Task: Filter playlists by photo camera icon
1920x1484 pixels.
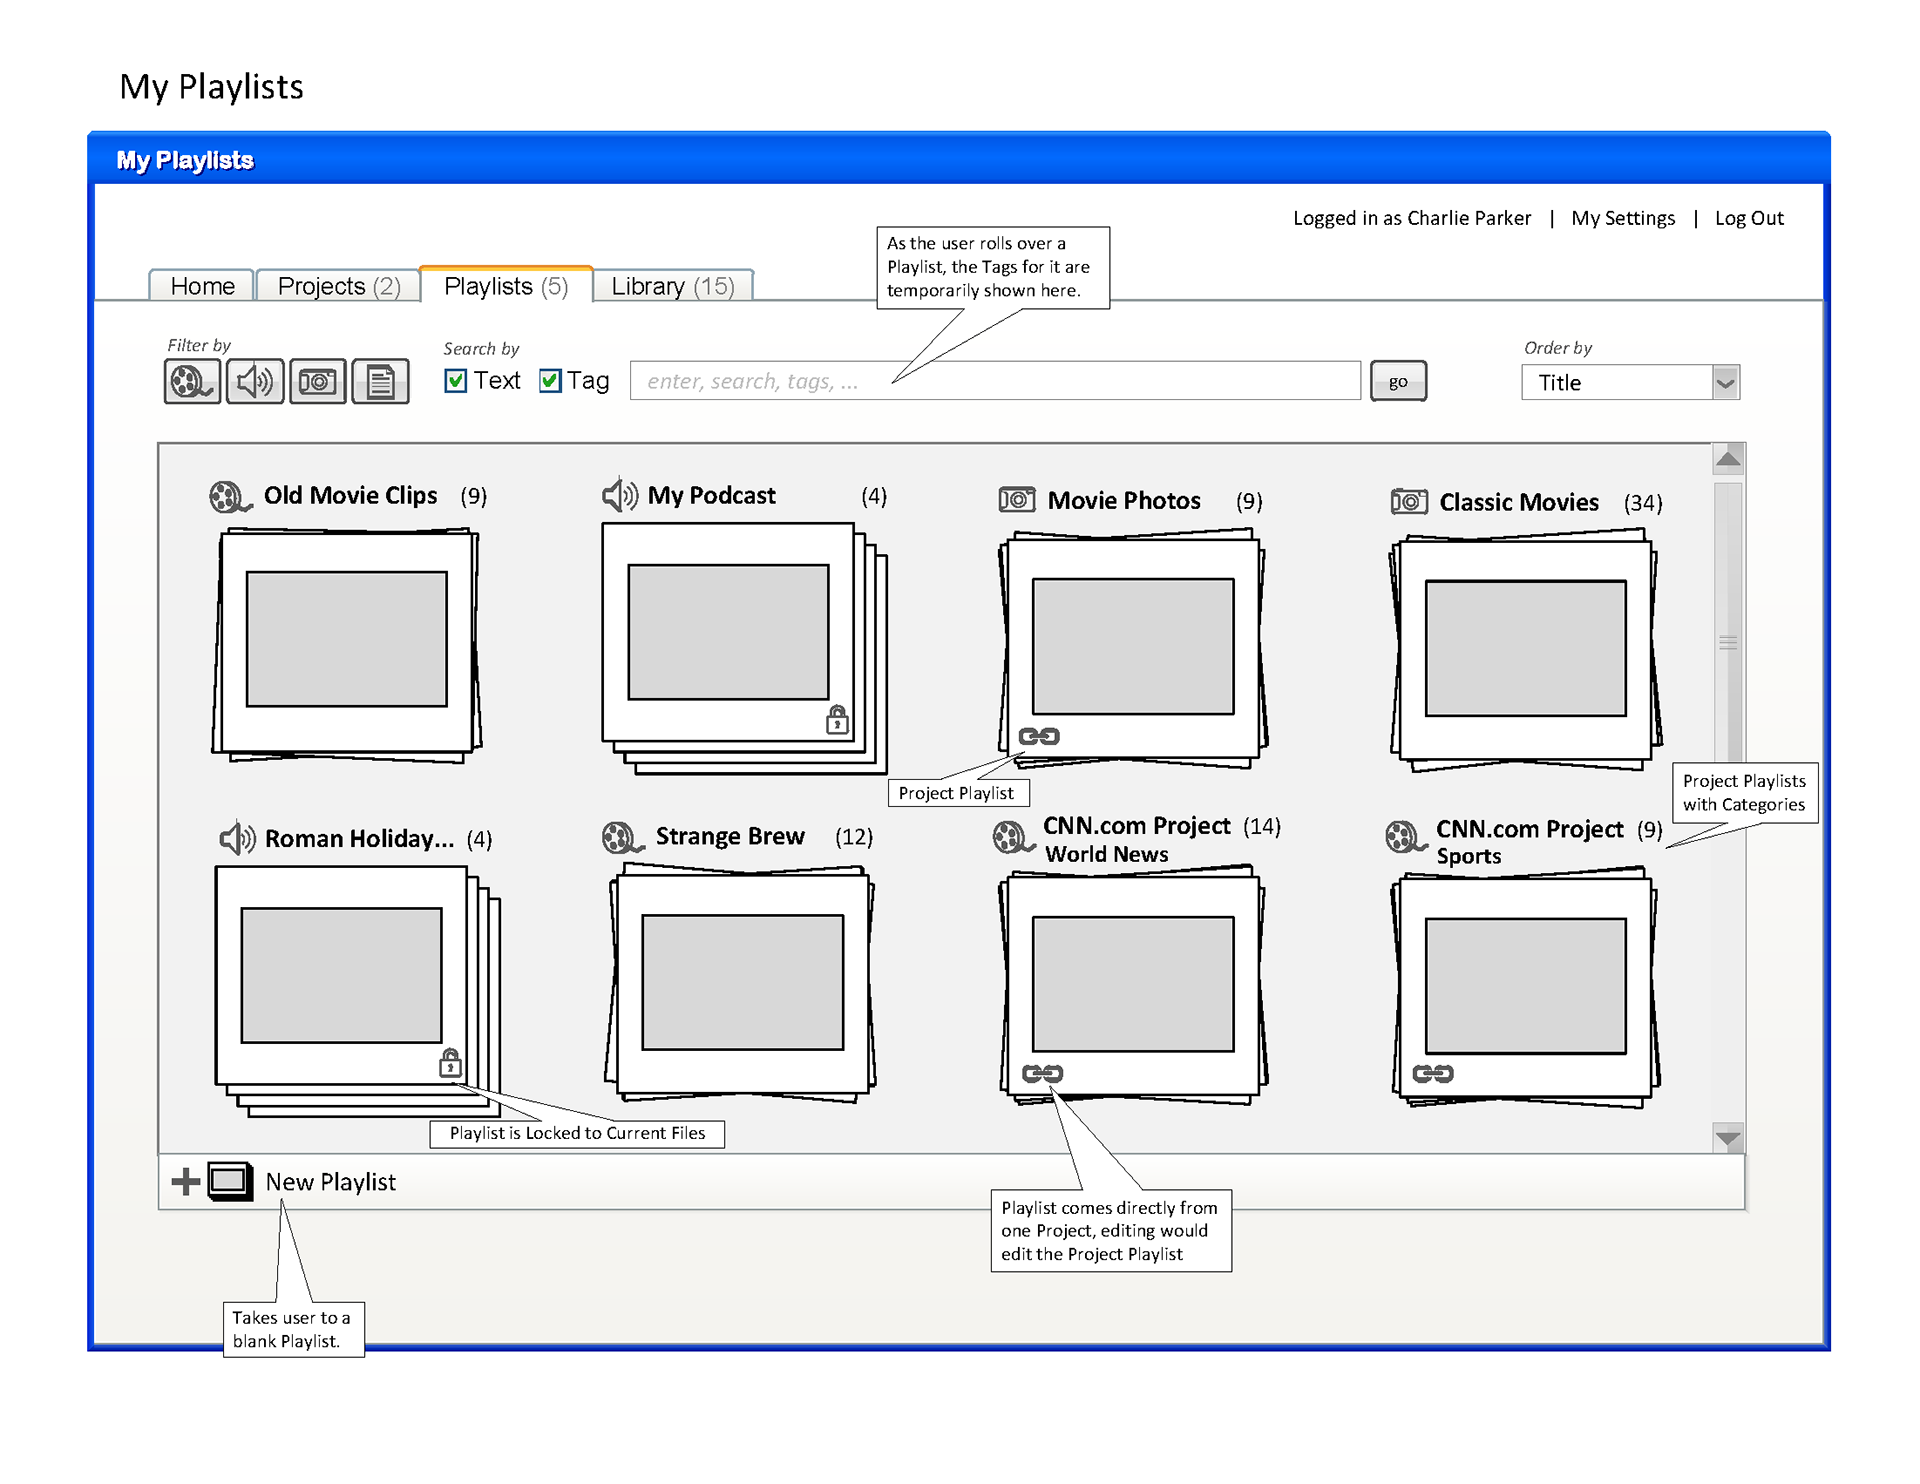Action: pyautogui.click(x=318, y=381)
